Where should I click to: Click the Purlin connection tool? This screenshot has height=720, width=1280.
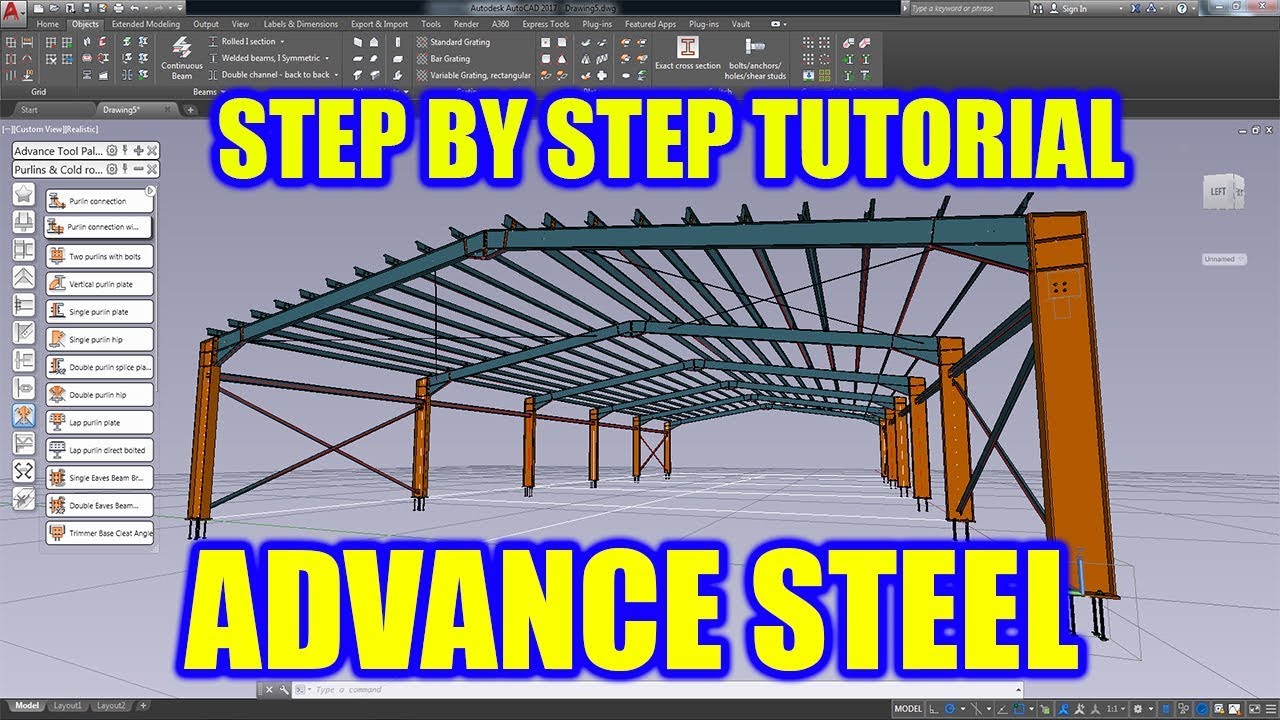[x=99, y=201]
